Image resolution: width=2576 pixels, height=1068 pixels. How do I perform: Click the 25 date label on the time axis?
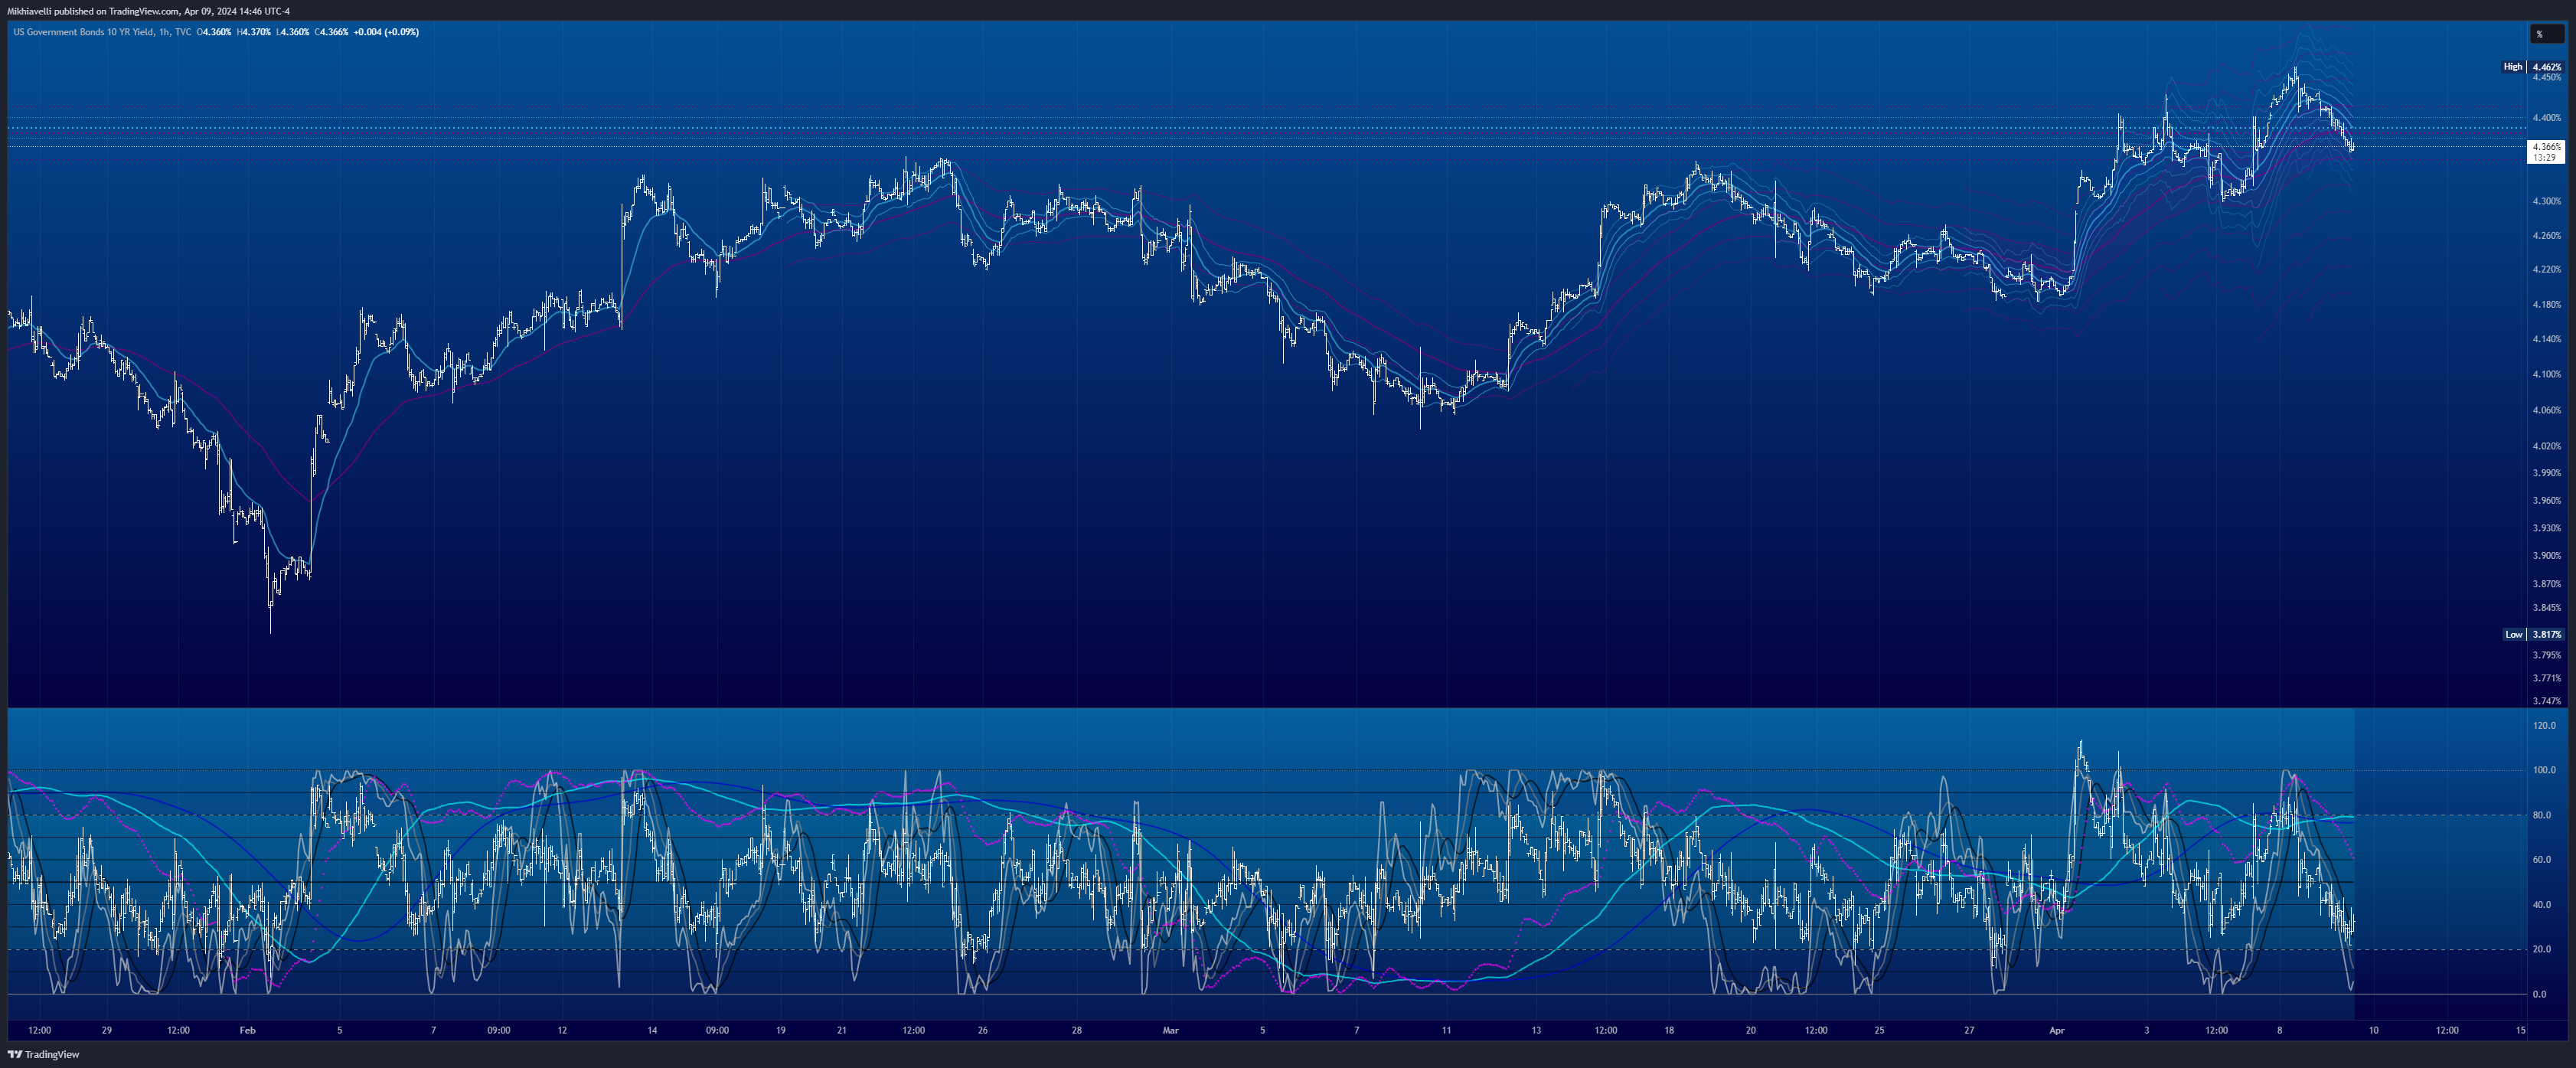coord(1880,1030)
